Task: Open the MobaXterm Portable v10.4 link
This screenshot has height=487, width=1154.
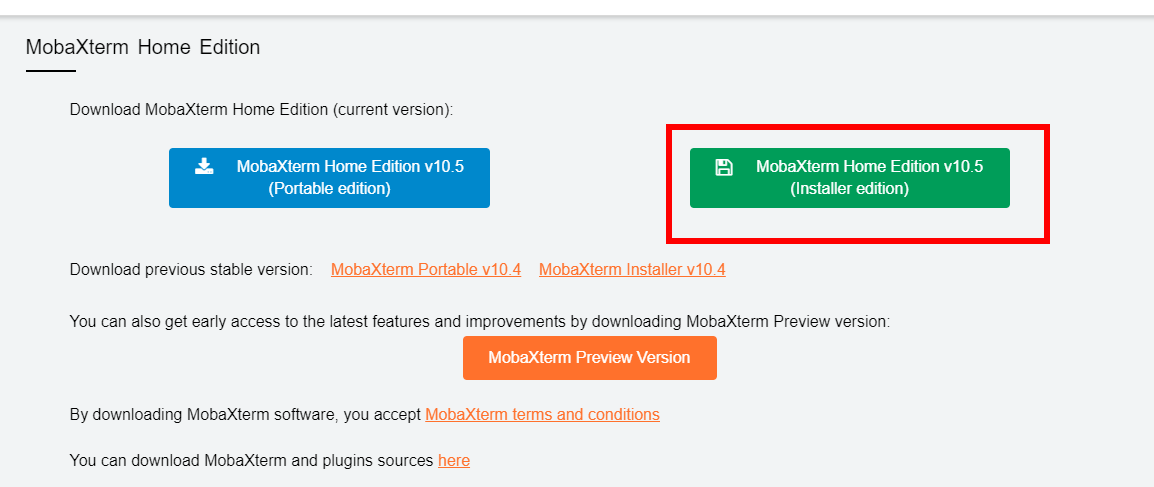Action: (x=426, y=270)
